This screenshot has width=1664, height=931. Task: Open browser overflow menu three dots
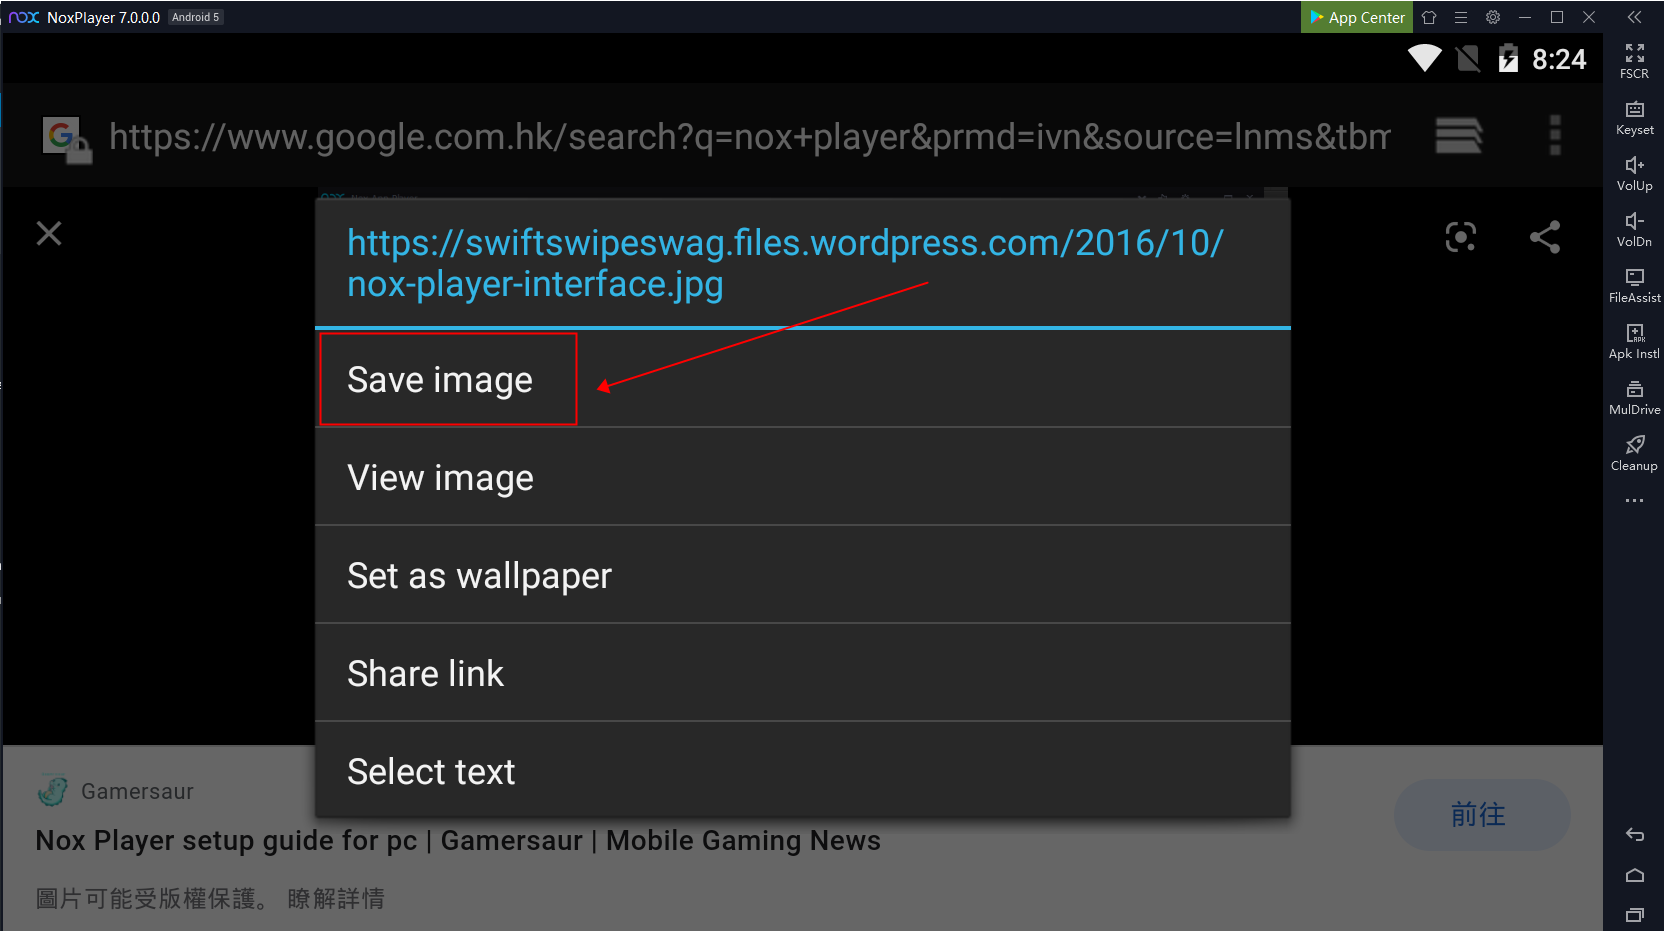pyautogui.click(x=1555, y=135)
